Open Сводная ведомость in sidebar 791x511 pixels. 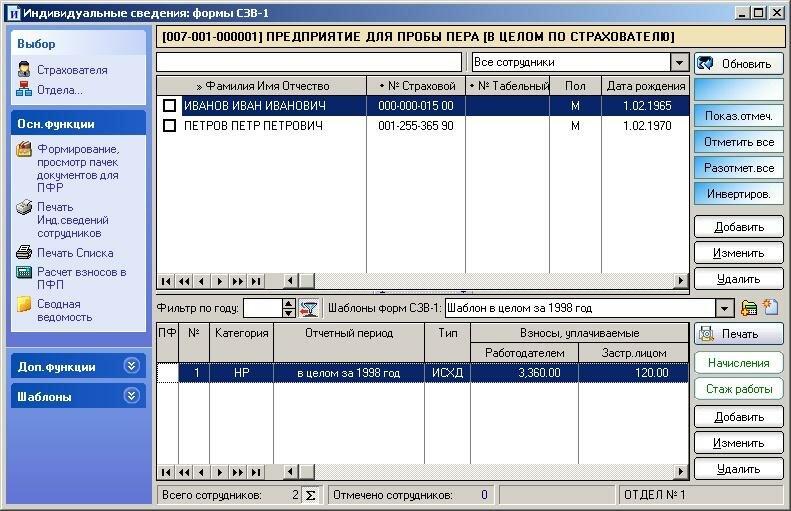54,310
